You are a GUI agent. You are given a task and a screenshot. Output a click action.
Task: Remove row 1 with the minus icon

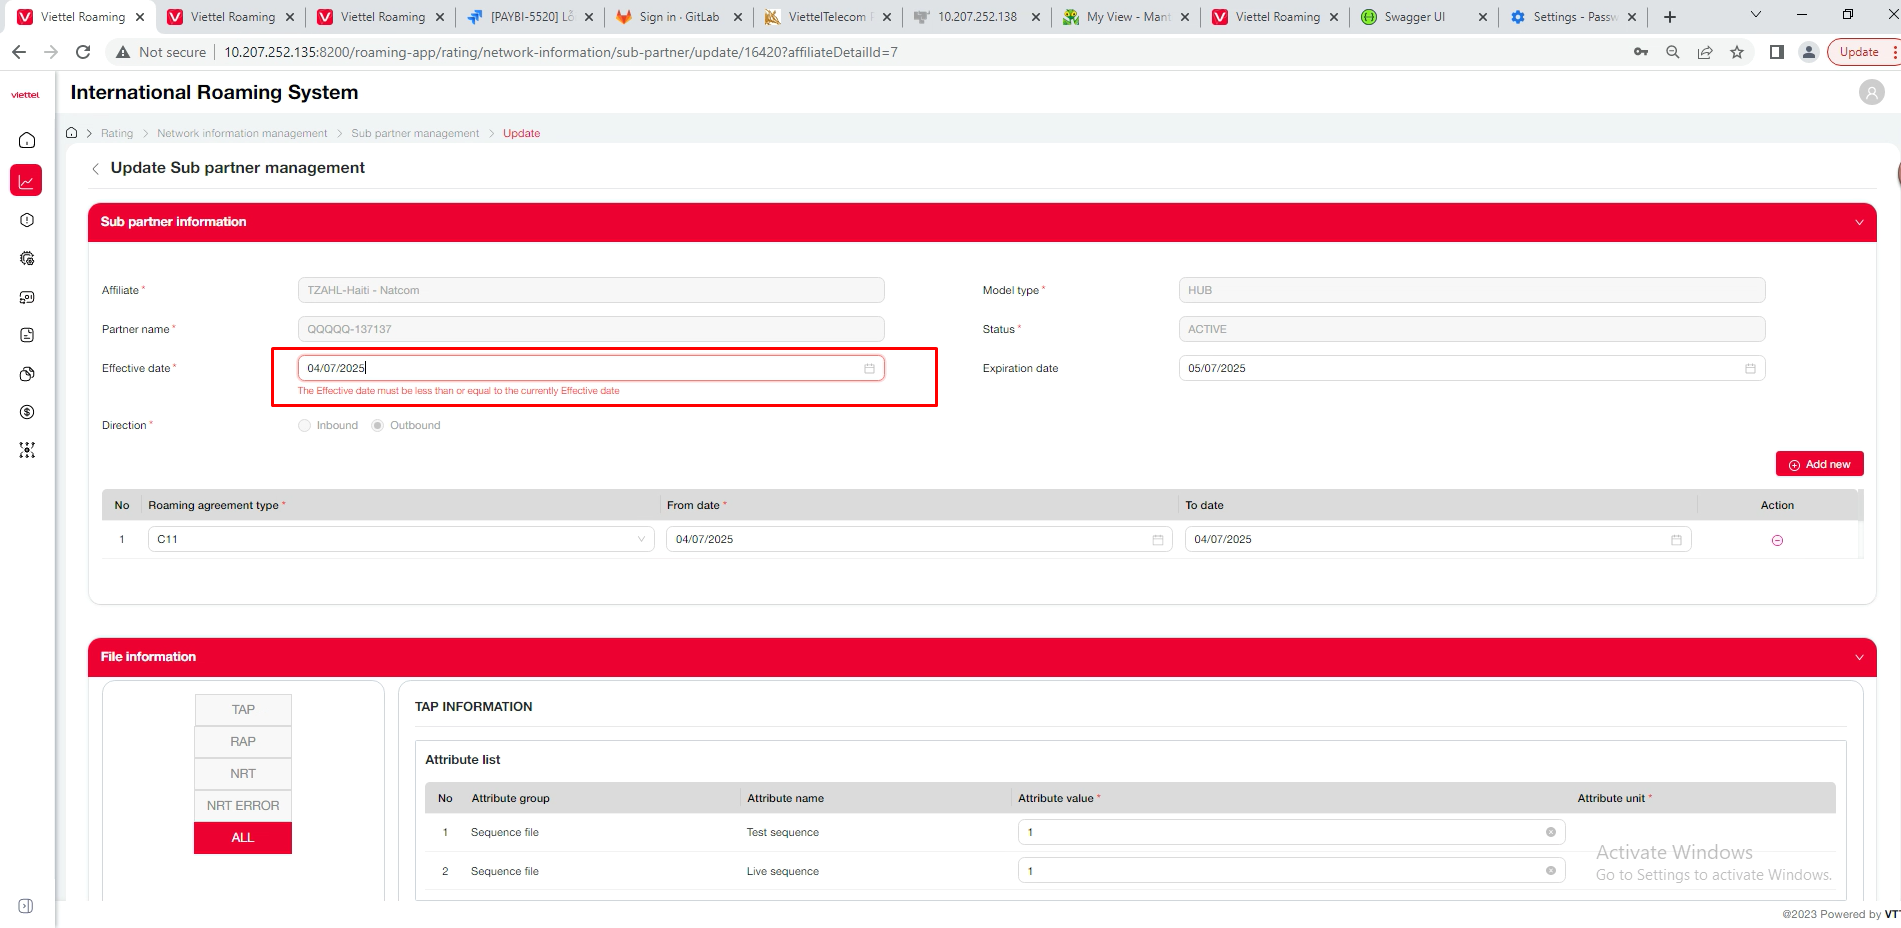[1777, 540]
